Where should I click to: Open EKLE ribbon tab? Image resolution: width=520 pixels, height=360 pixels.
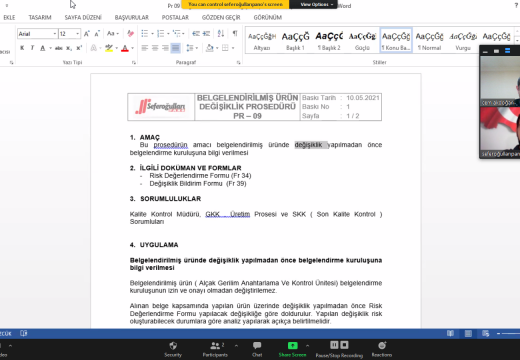pos(9,17)
